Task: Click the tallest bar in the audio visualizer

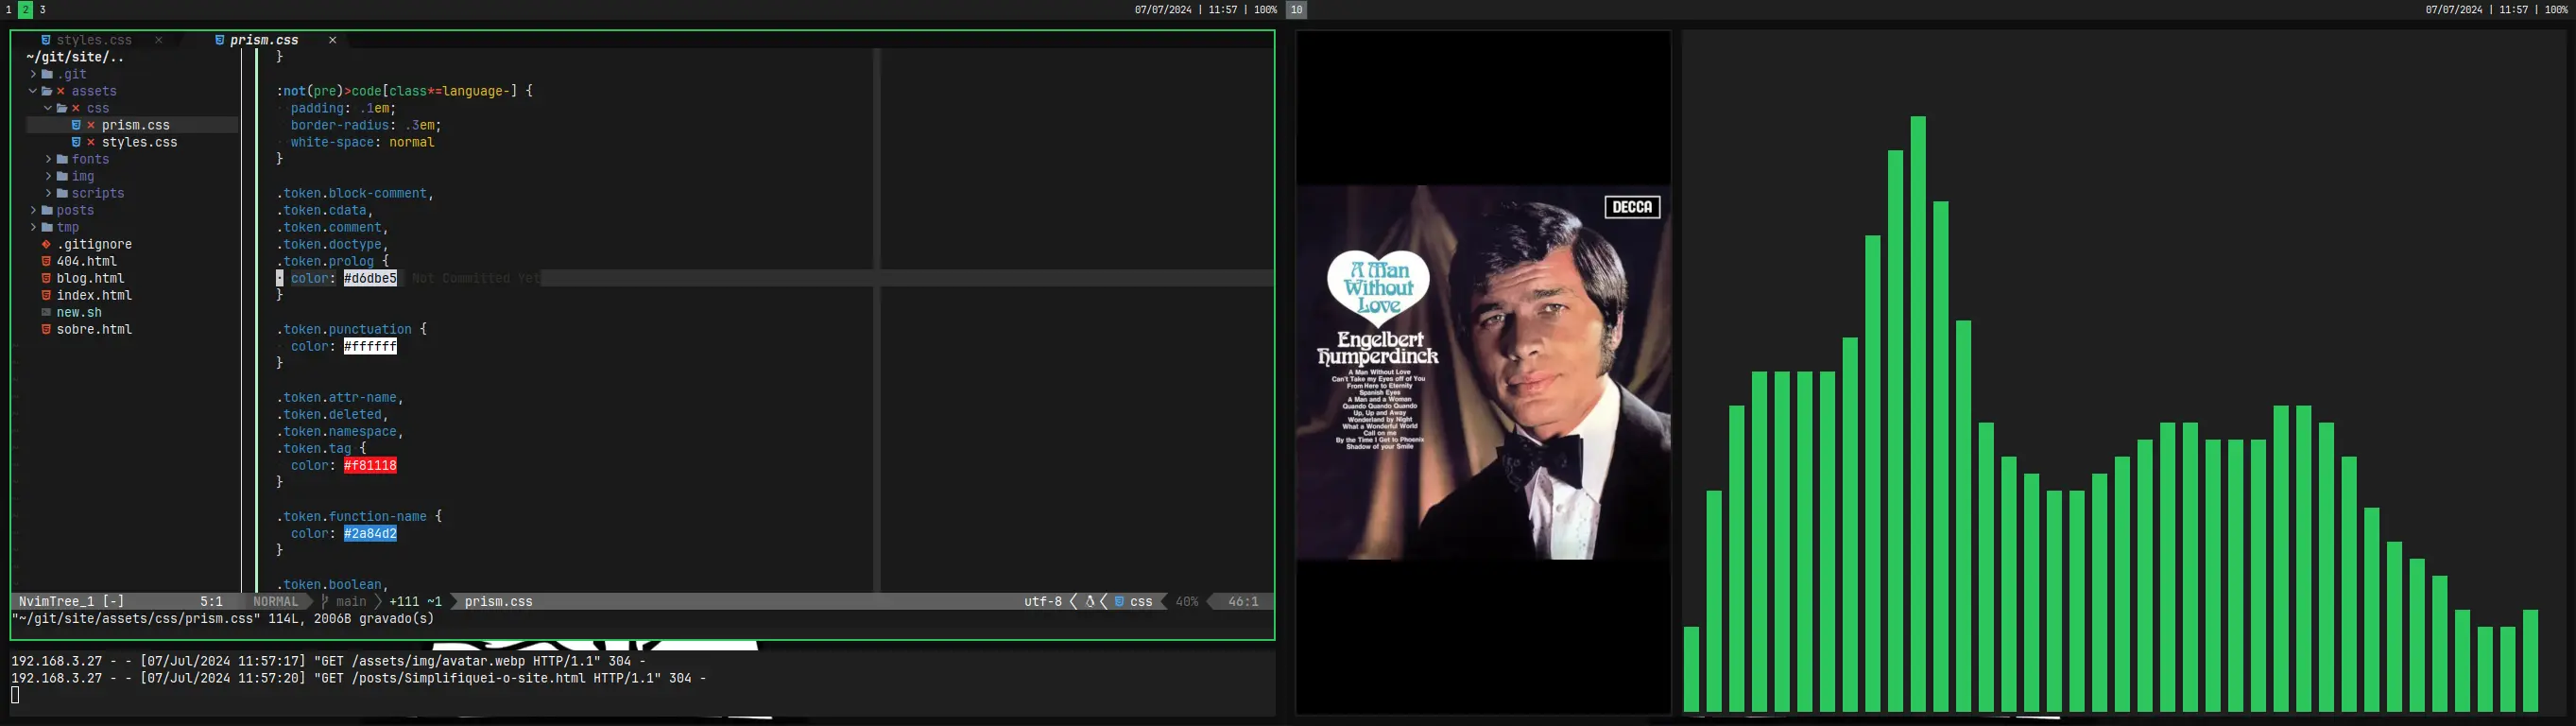Action: point(1918,413)
